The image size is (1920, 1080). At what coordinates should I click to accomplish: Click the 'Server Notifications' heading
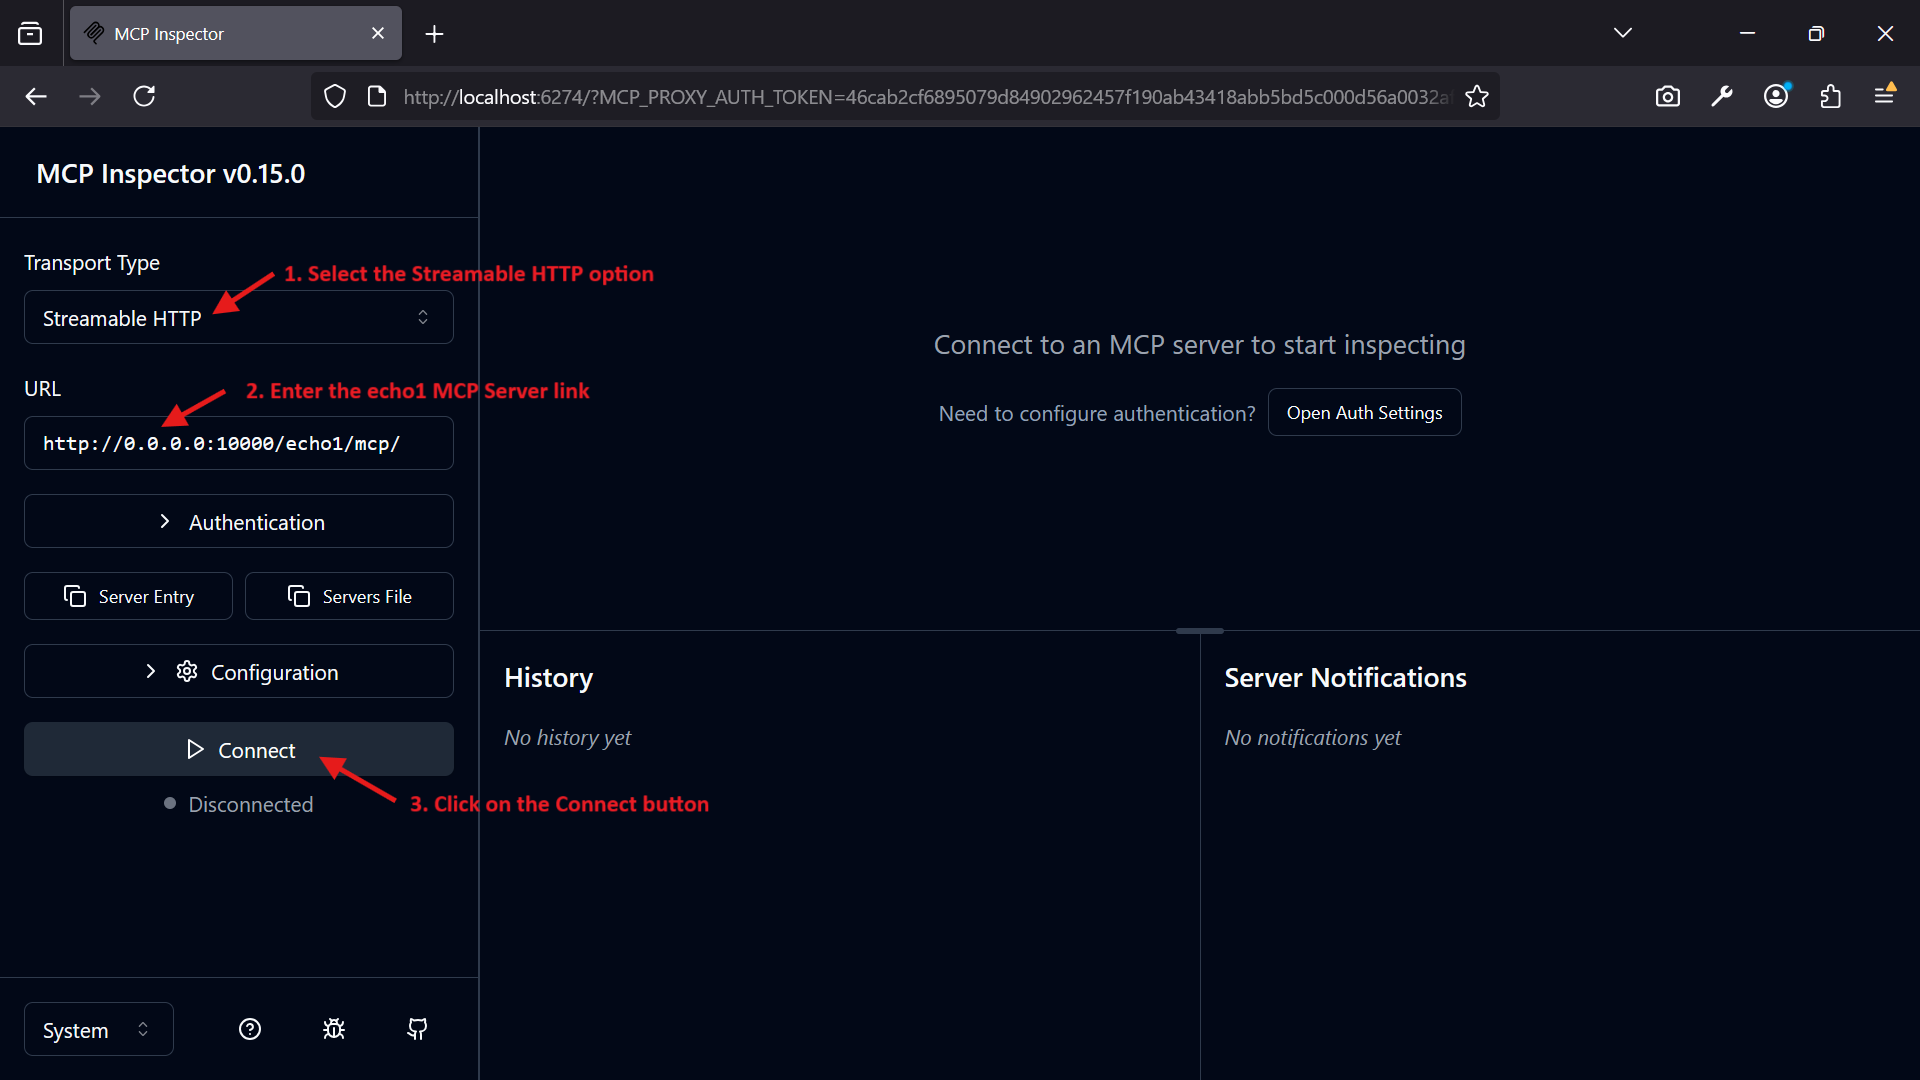1345,678
